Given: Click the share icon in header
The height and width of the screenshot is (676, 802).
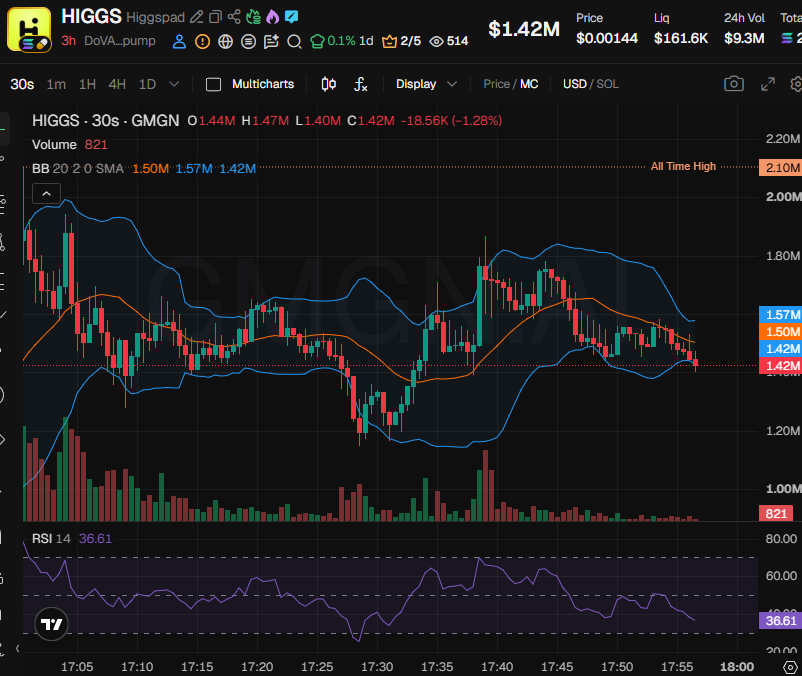Looking at the screenshot, I should coord(234,17).
